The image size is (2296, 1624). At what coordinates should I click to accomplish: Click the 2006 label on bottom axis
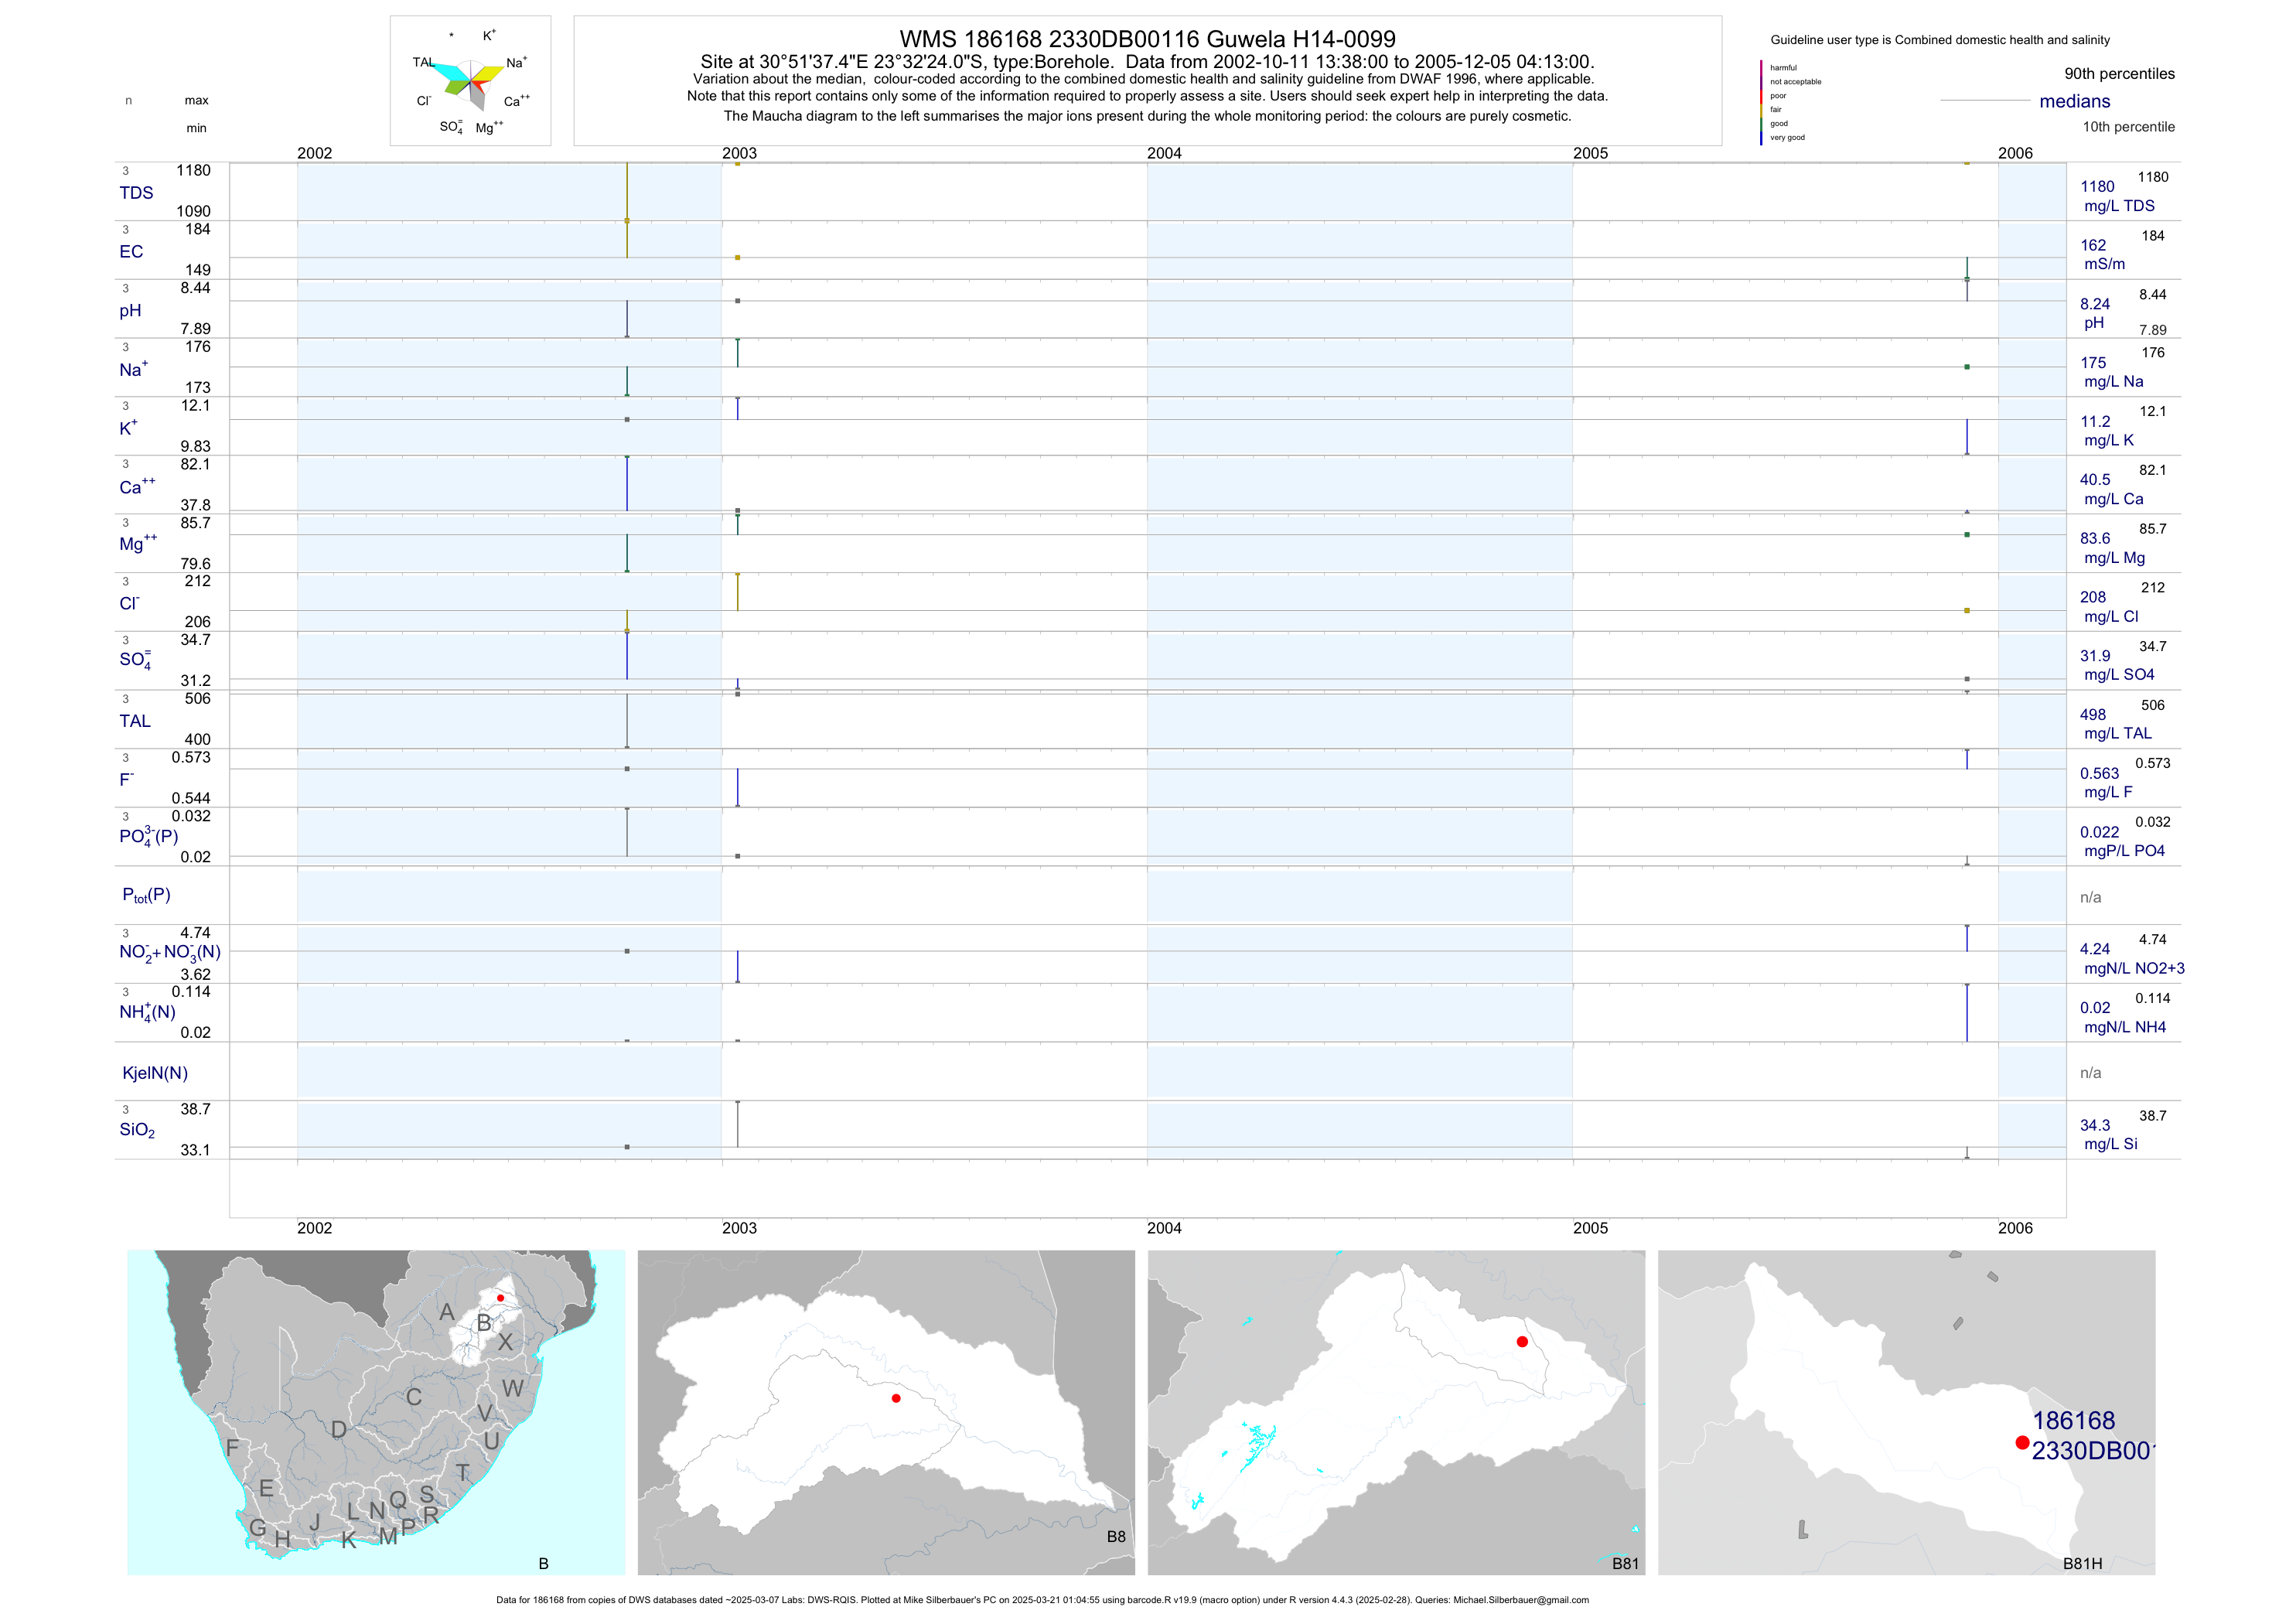click(2015, 1228)
